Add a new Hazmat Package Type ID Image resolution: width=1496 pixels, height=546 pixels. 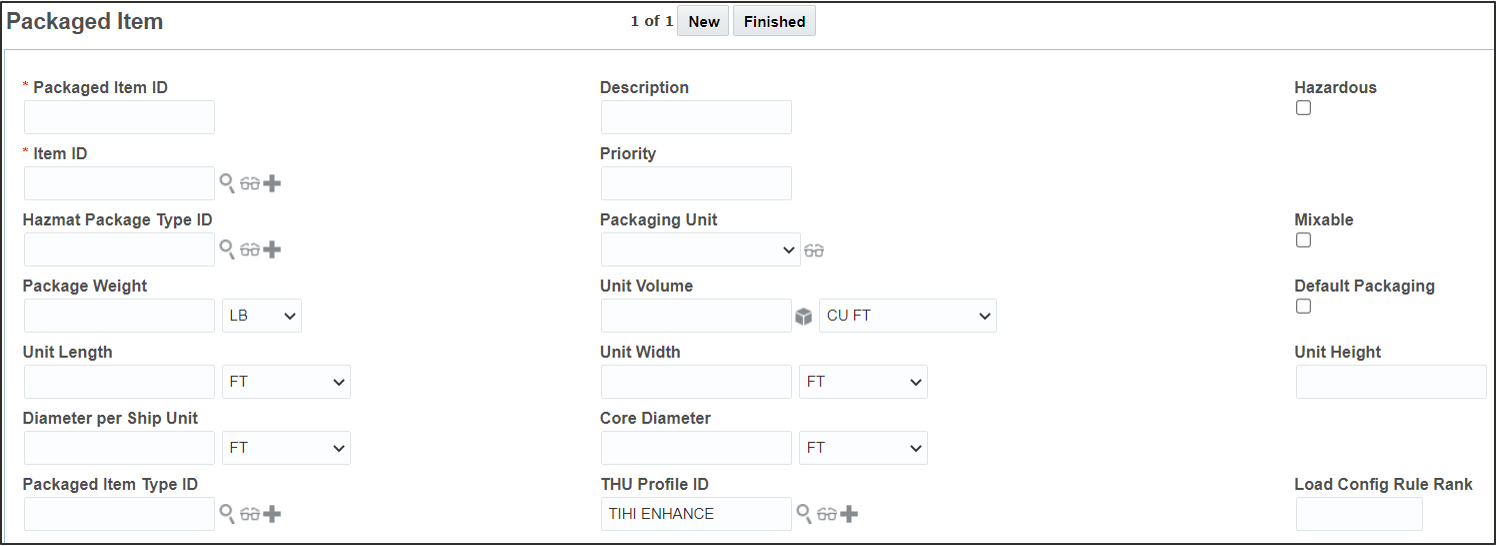pyautogui.click(x=272, y=250)
